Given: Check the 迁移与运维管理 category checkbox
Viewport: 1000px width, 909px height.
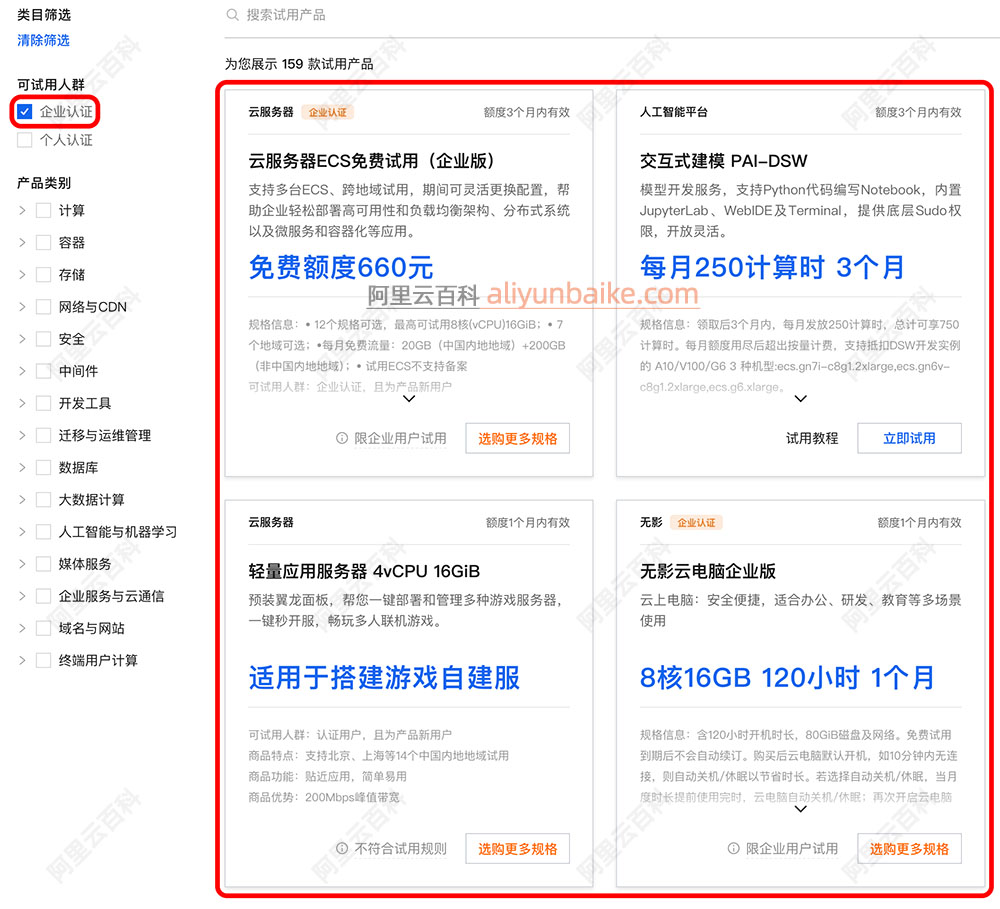Looking at the screenshot, I should click(x=43, y=436).
